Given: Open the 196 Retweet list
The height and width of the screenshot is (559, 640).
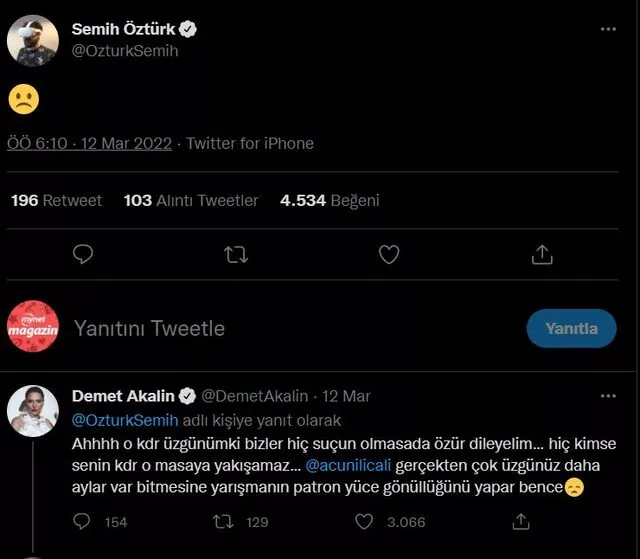Looking at the screenshot, I should (56, 200).
